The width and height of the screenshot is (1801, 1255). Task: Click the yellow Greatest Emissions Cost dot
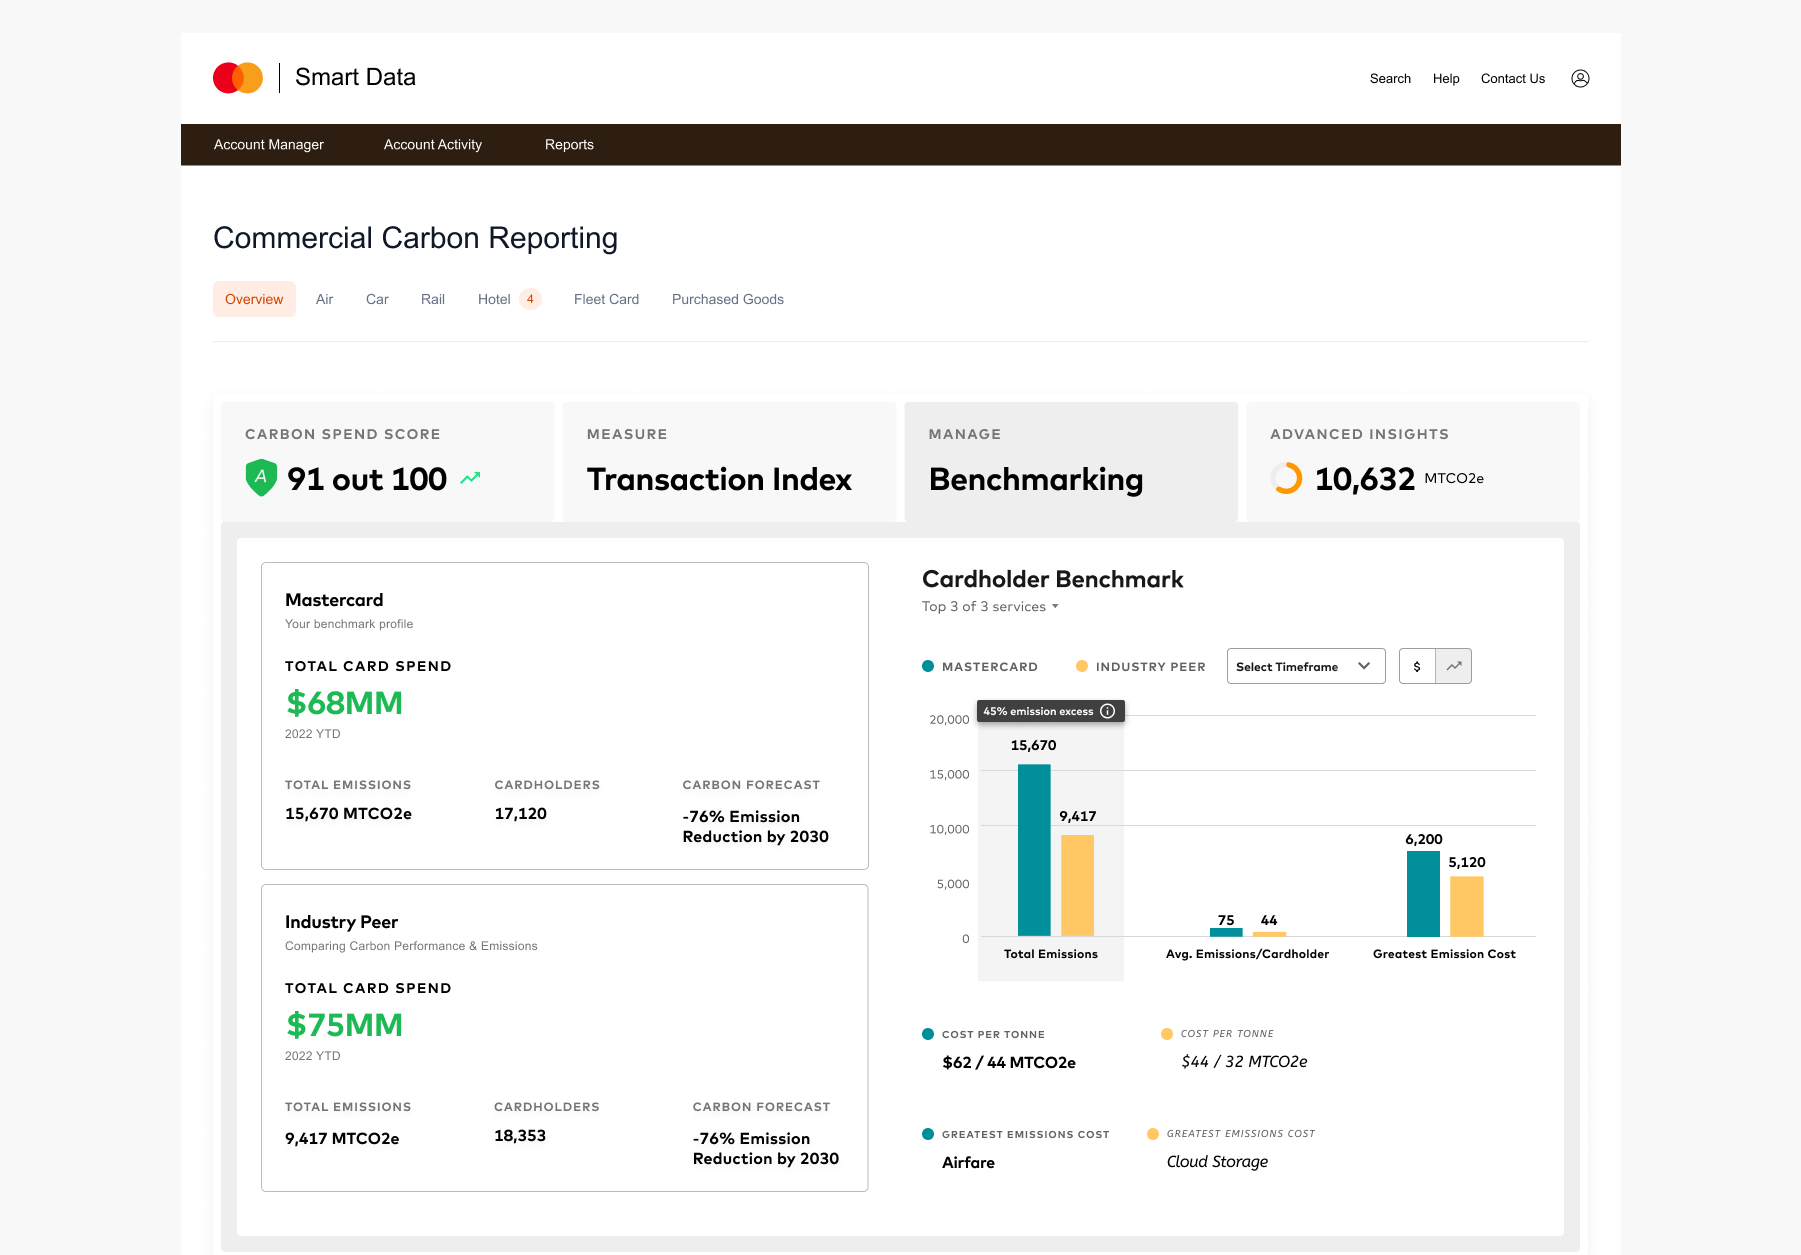[1153, 1134]
